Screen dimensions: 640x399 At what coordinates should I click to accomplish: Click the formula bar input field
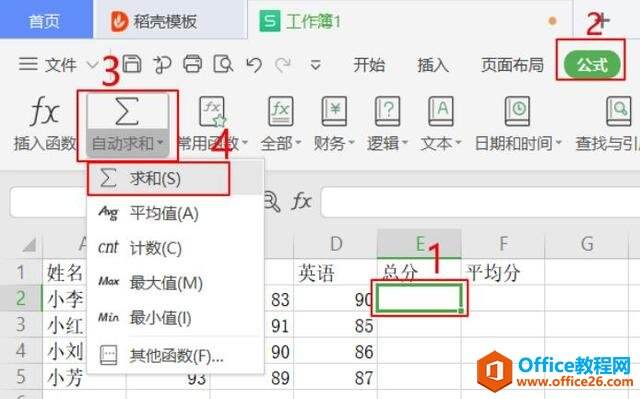pyautogui.click(x=480, y=202)
